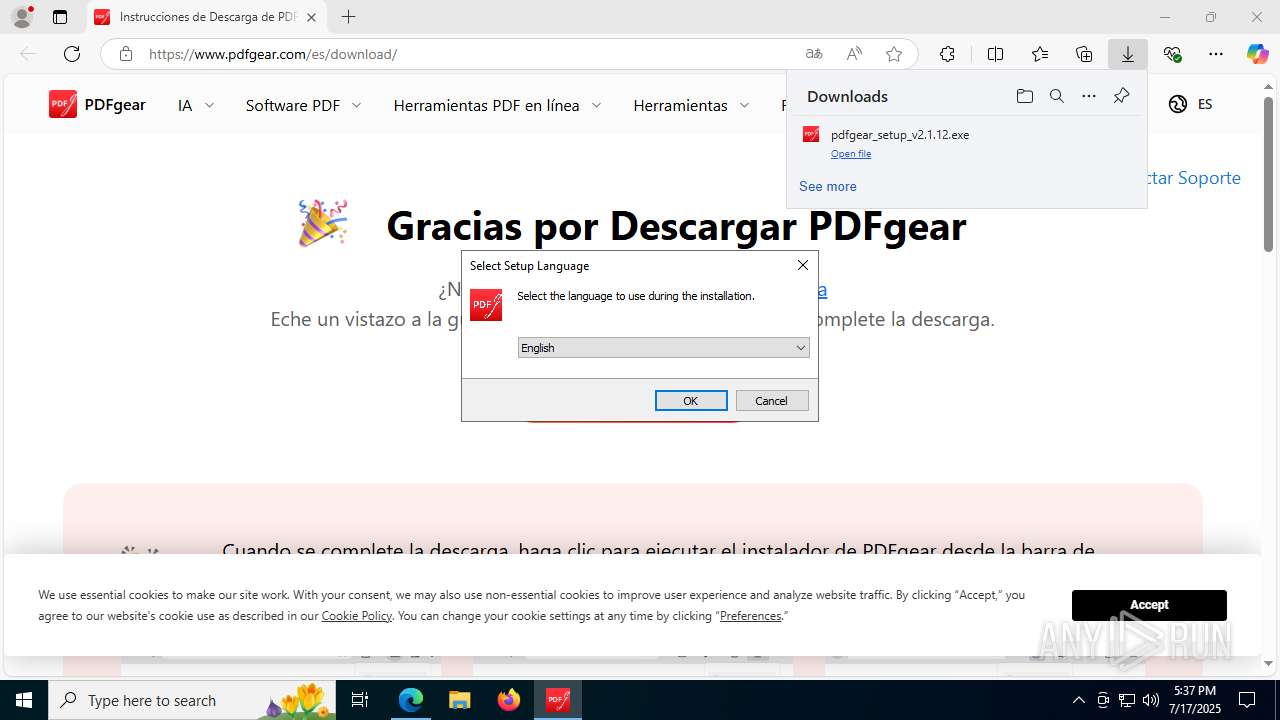Open network icon in system tray
This screenshot has width=1280, height=720.
[1127, 700]
